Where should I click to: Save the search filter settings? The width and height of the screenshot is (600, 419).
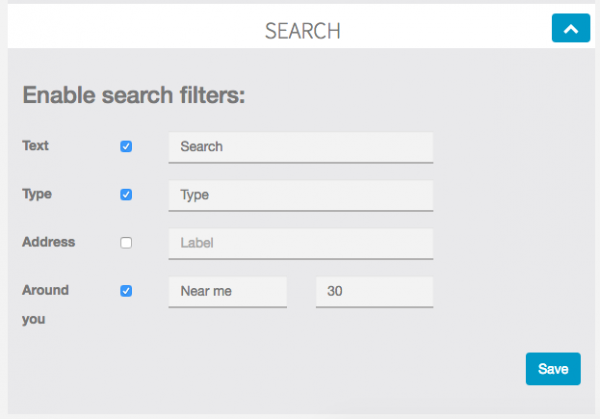552,369
